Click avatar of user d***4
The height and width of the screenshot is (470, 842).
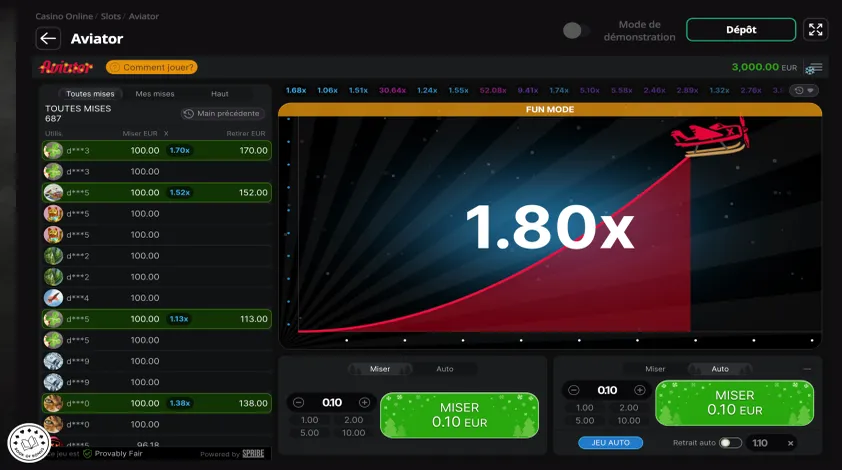pyautogui.click(x=53, y=298)
